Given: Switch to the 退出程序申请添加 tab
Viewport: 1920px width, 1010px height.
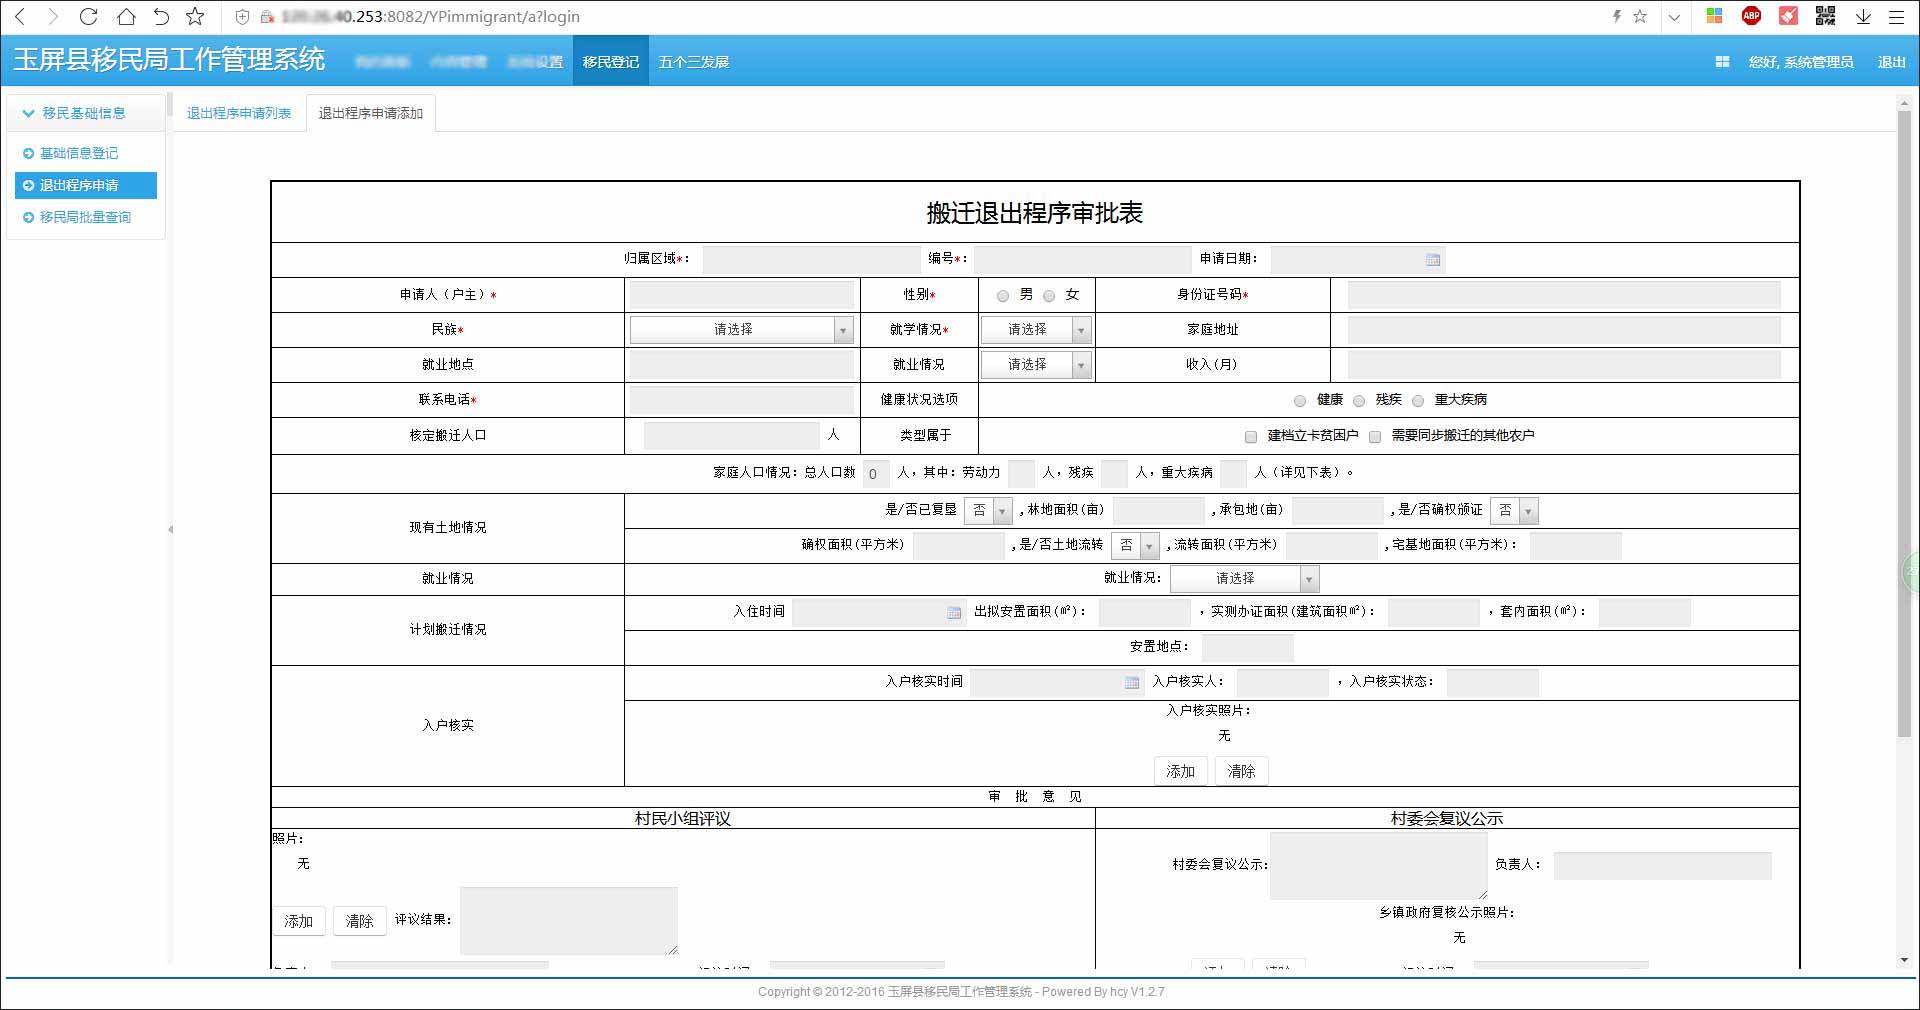Looking at the screenshot, I should [371, 113].
